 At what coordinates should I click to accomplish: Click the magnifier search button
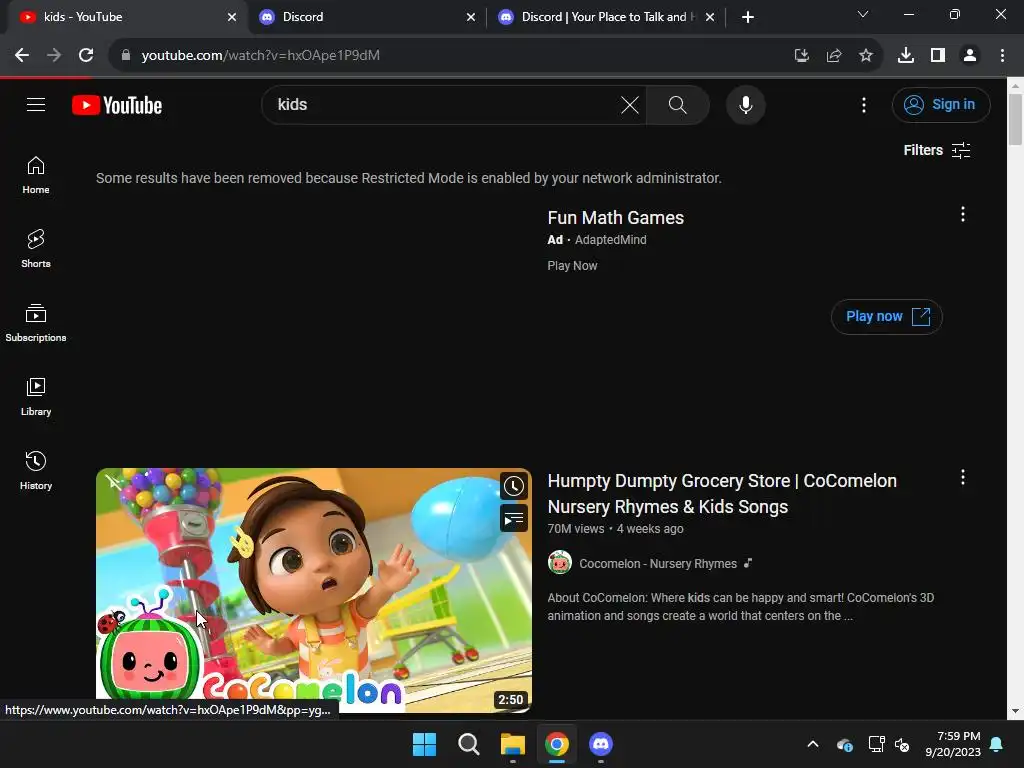pyautogui.click(x=677, y=104)
